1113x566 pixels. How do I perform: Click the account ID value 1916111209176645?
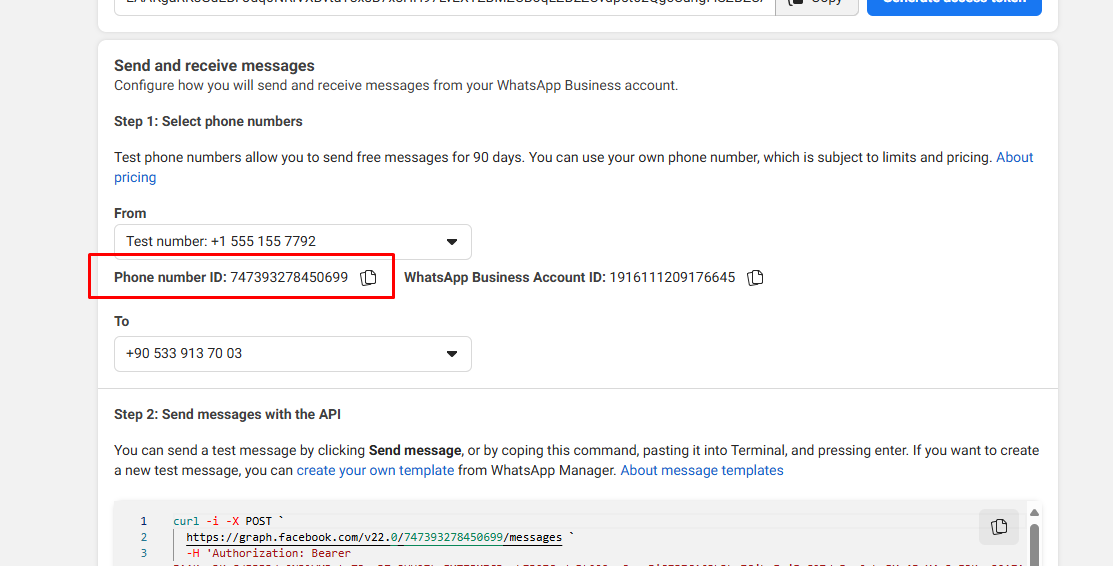tap(672, 278)
